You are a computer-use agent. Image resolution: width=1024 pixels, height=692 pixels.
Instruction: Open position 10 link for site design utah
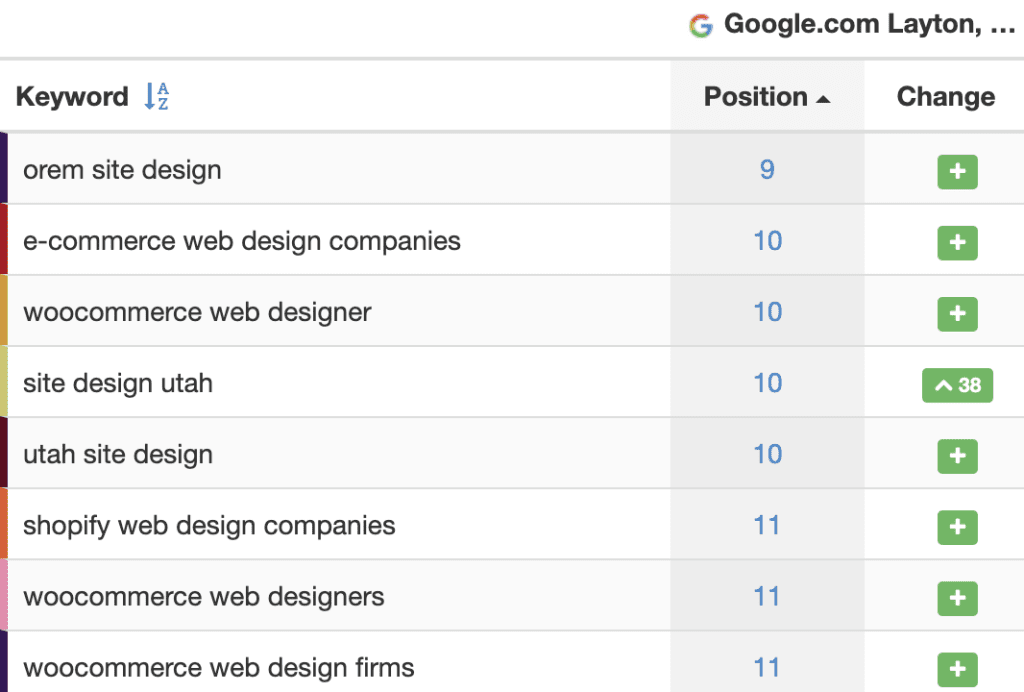click(767, 383)
